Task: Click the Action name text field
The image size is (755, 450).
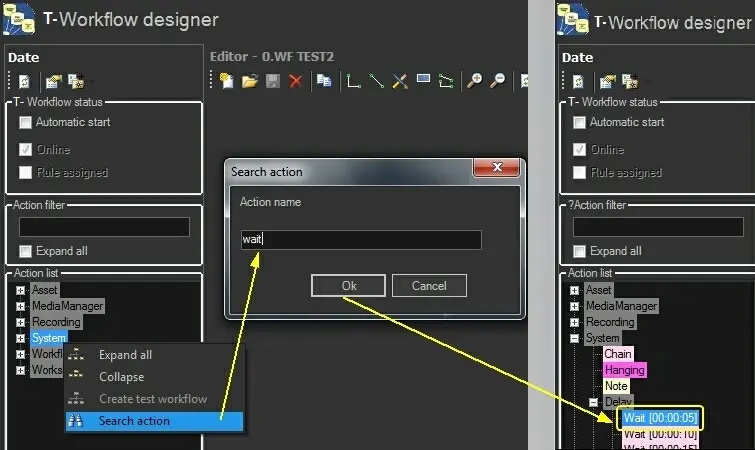Action: (x=361, y=240)
